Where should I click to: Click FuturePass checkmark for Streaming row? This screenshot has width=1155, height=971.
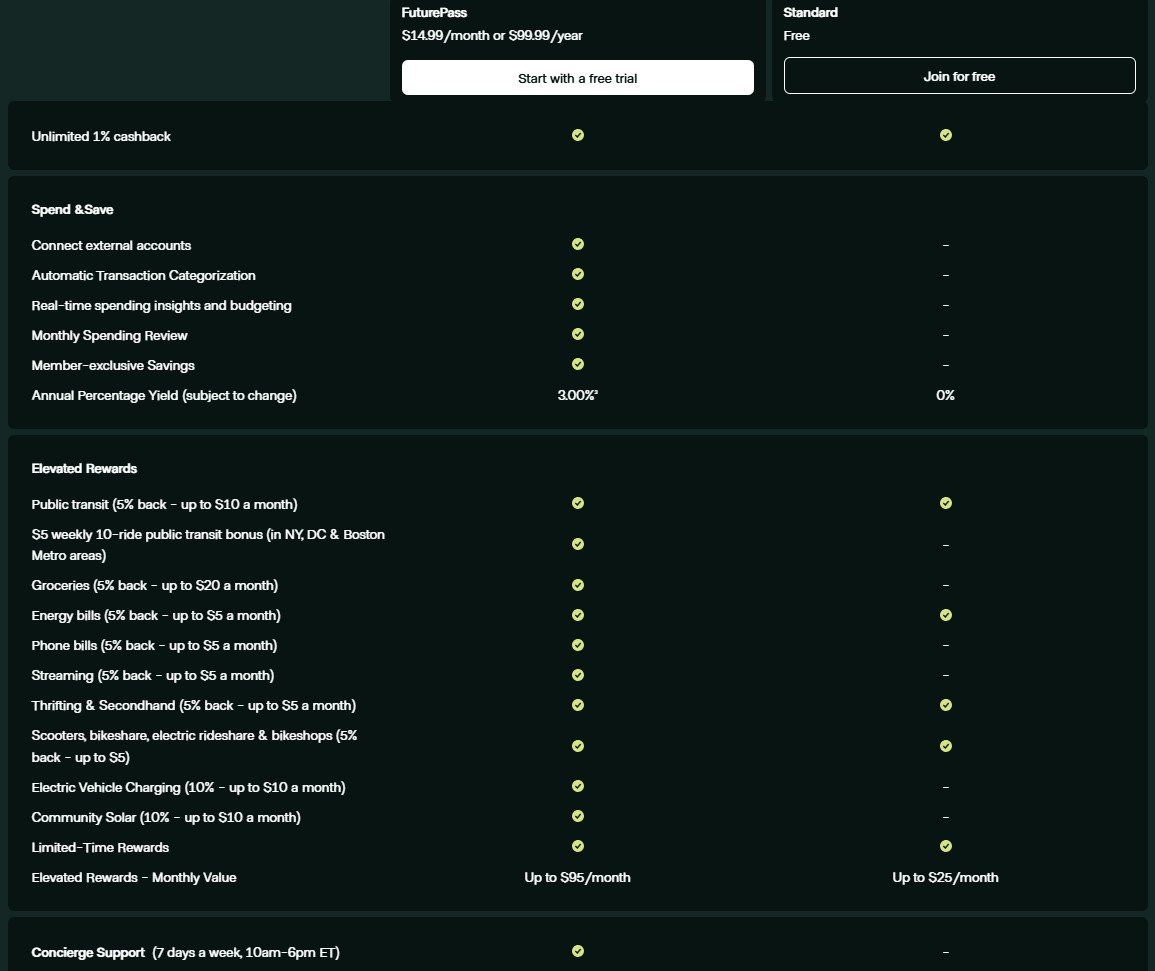pyautogui.click(x=578, y=675)
